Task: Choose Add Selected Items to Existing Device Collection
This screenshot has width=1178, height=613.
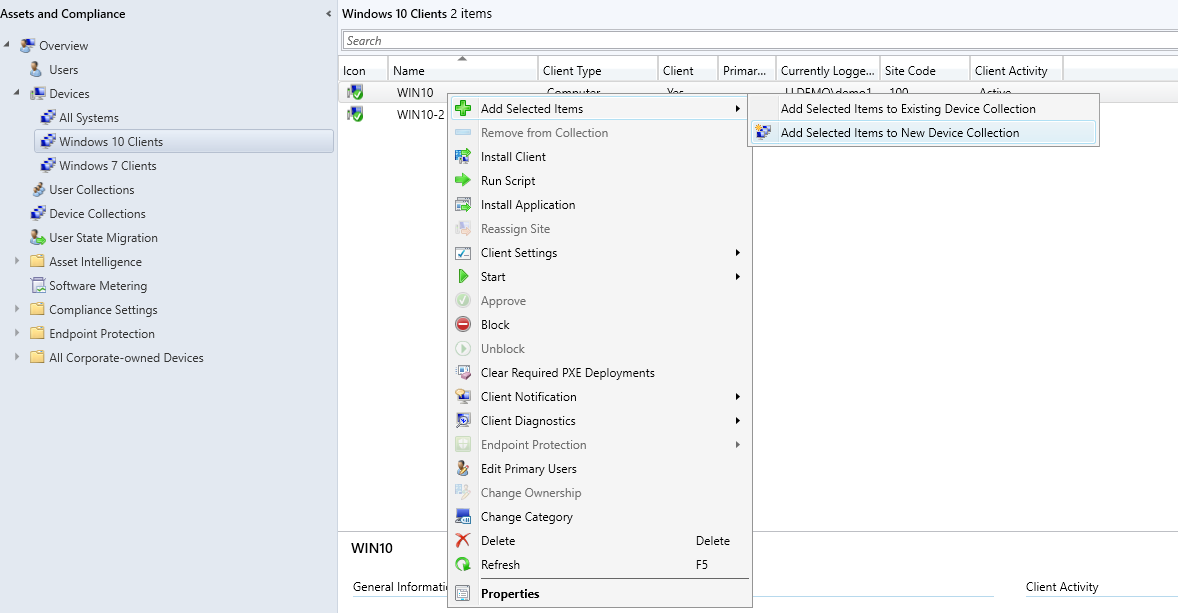Action: [923, 109]
